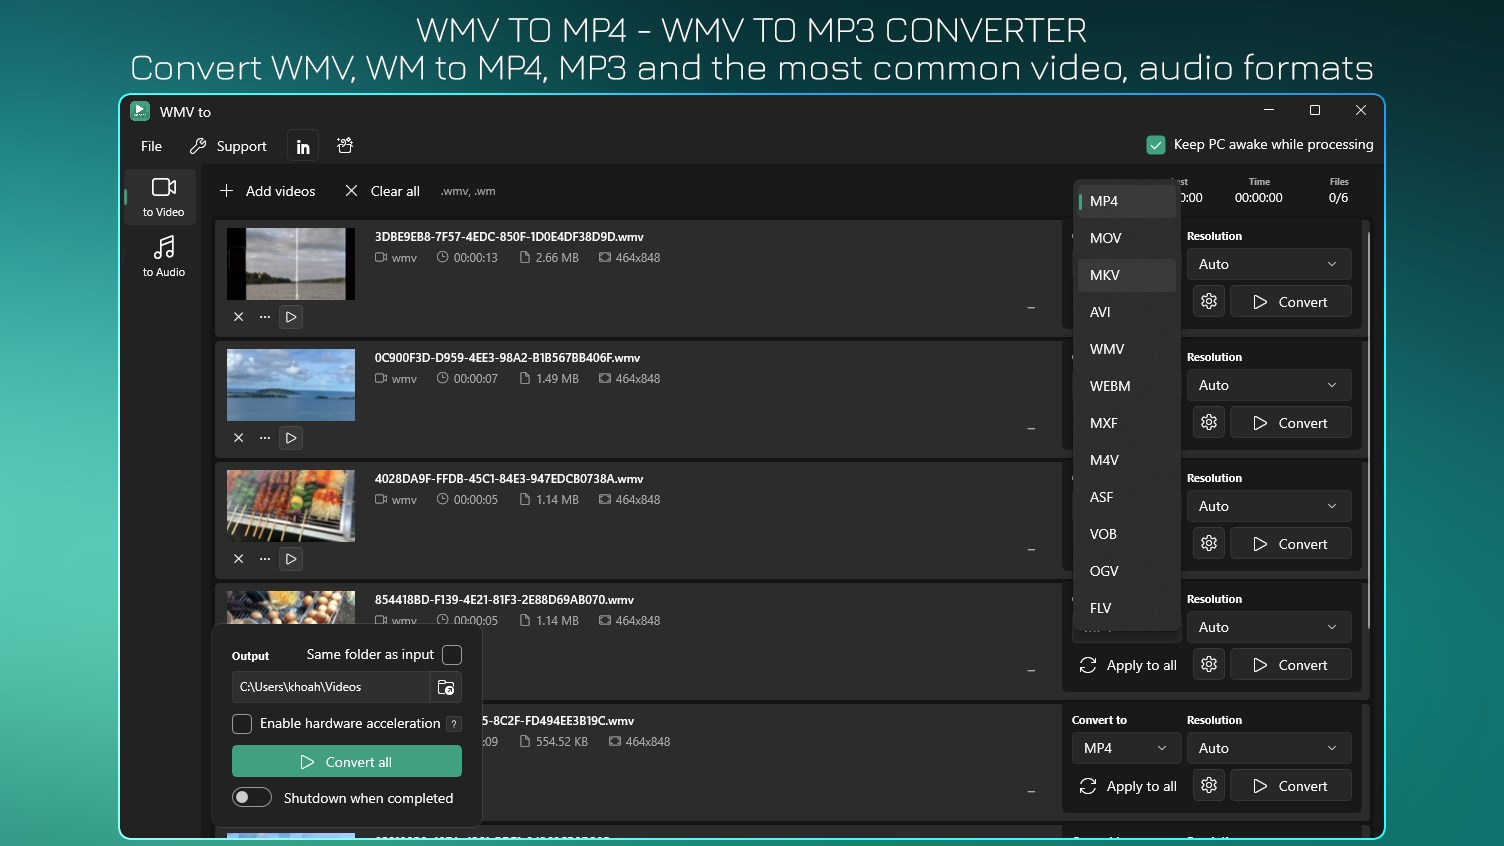Viewport: 1504px width, 846px height.
Task: Click the video list vertical scrollbar
Action: pos(1367,430)
